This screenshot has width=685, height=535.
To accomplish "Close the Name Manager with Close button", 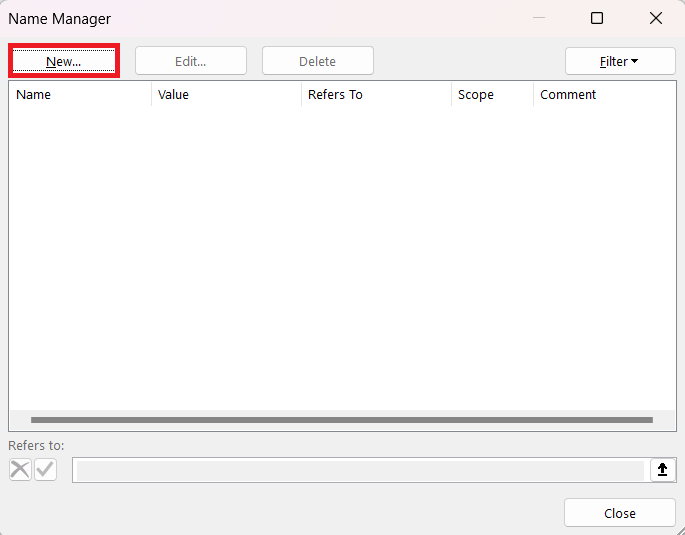I will (x=619, y=513).
